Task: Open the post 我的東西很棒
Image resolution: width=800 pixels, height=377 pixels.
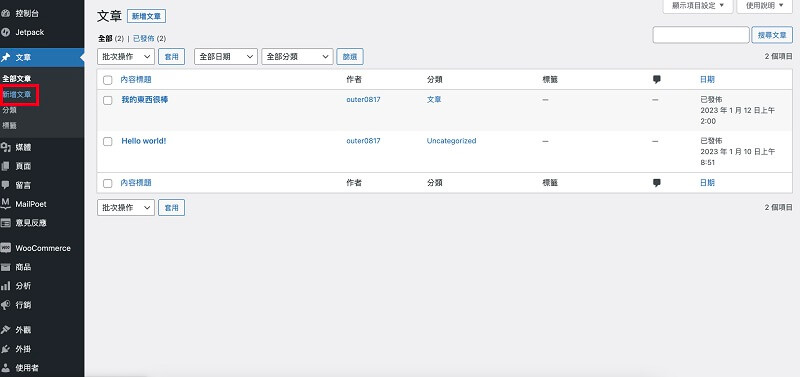Action: click(145, 99)
